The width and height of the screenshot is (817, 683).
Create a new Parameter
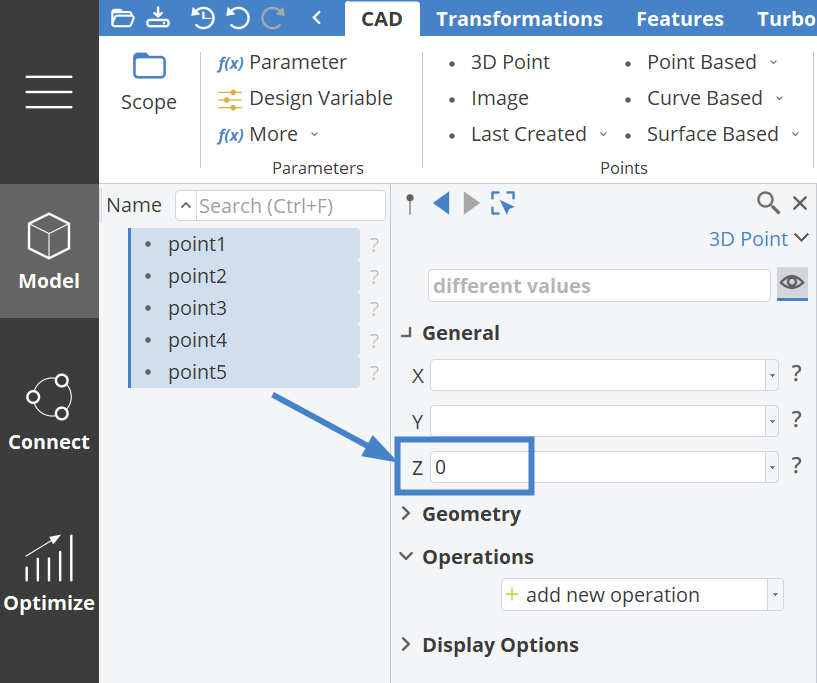[x=282, y=63]
